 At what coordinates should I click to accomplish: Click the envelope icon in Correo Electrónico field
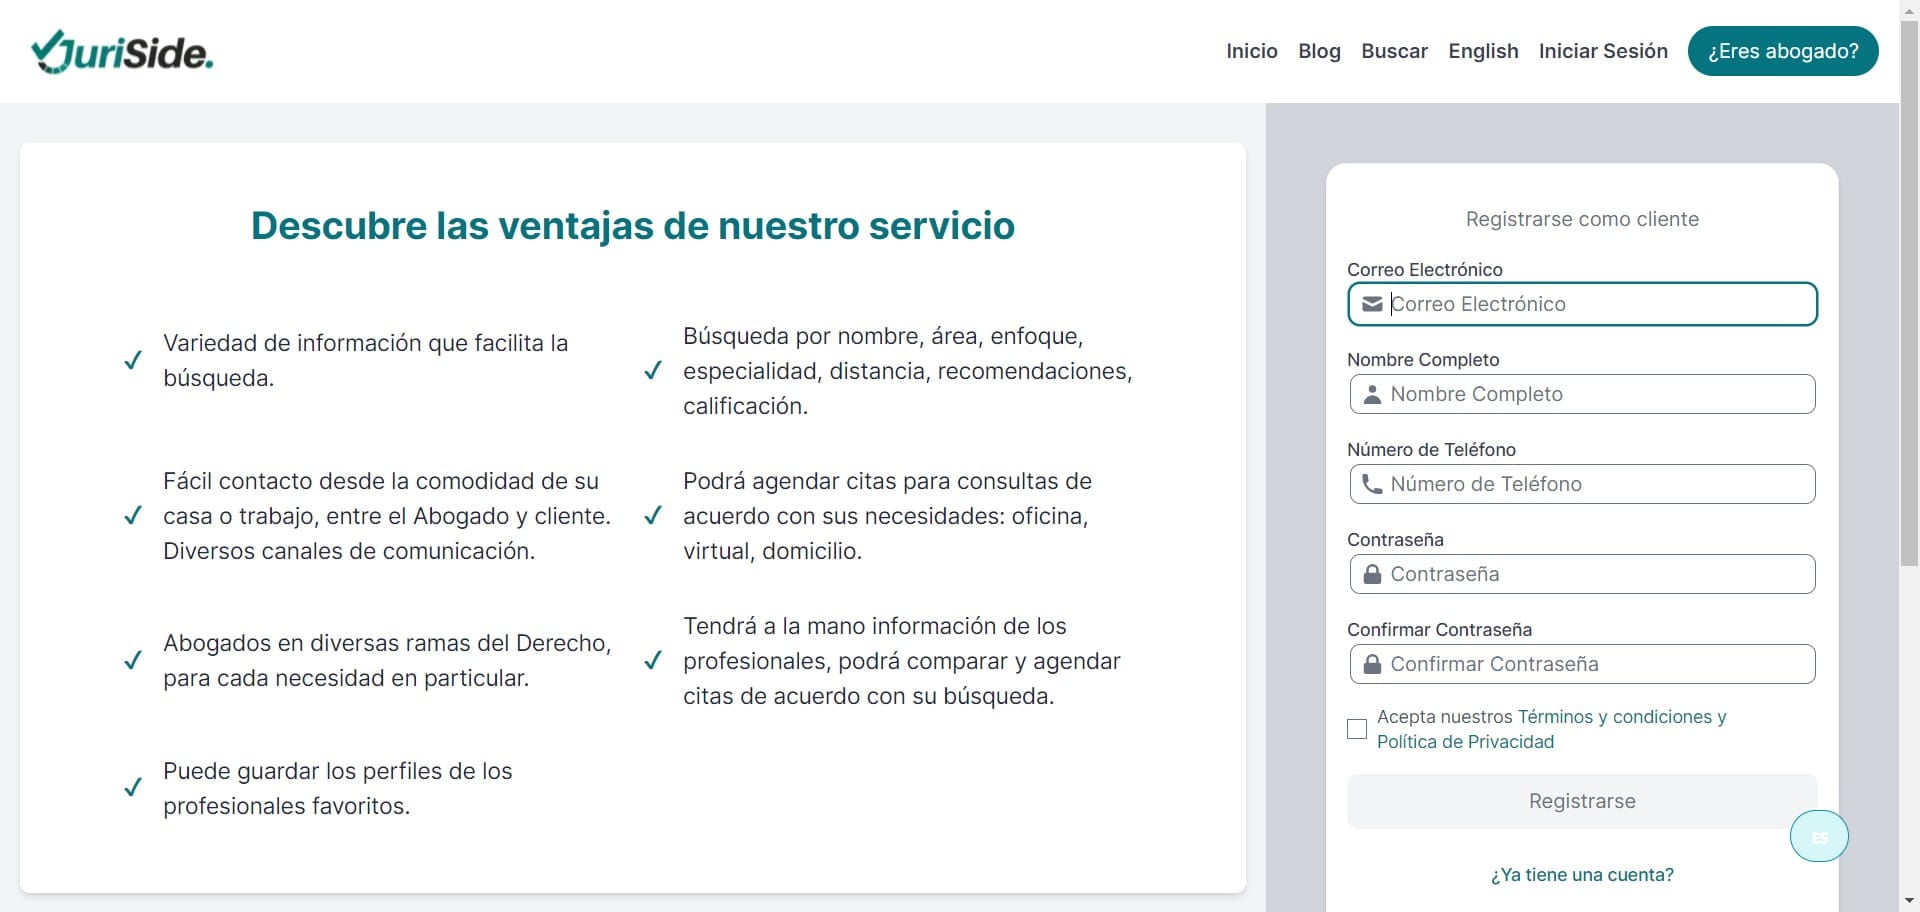pyautogui.click(x=1373, y=304)
